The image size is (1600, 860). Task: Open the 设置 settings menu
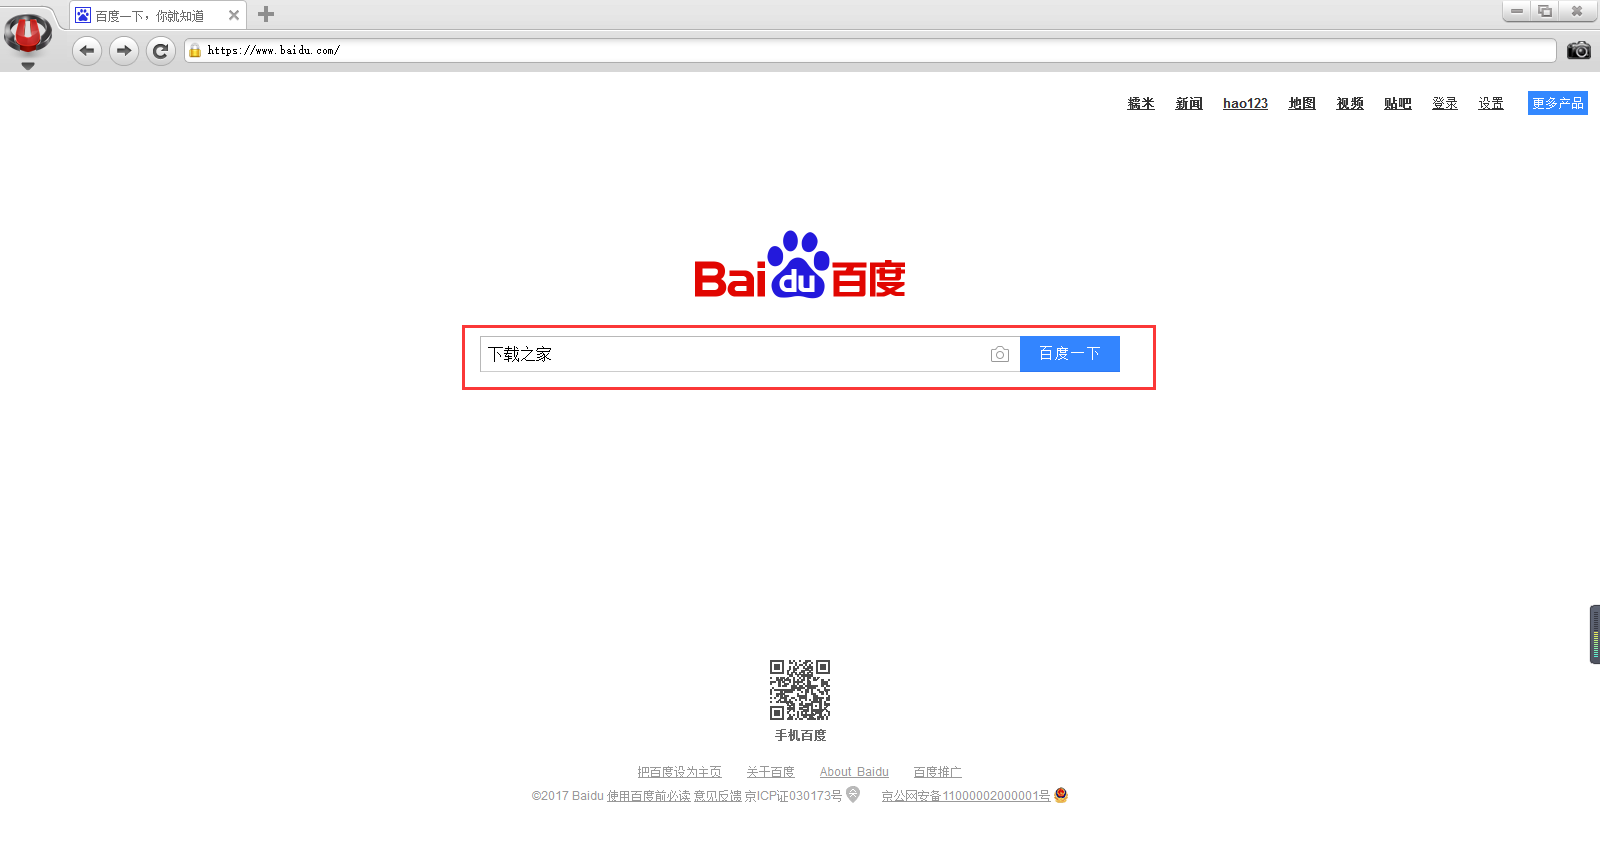pyautogui.click(x=1491, y=103)
